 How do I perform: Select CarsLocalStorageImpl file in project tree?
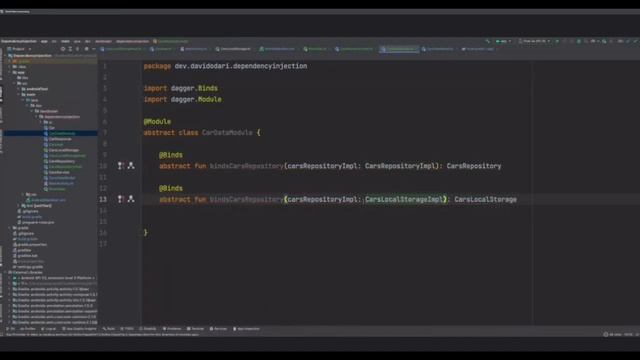65,156
